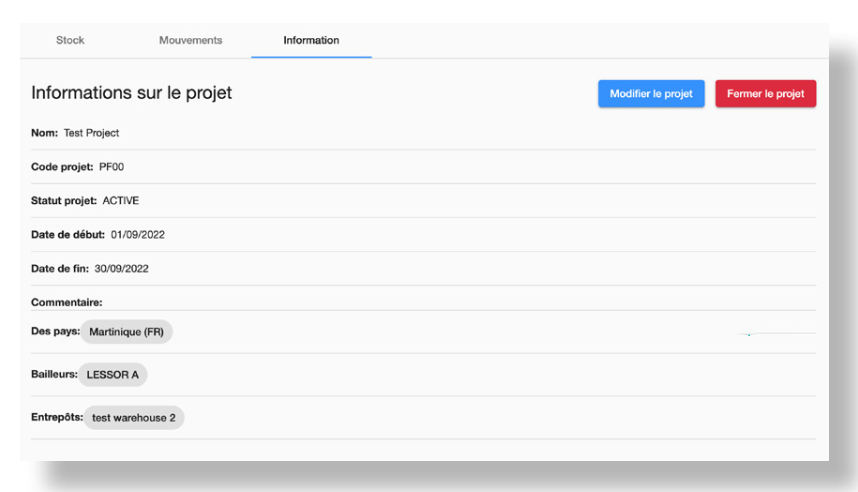Click the Des pays label
Viewport: 858px width, 492px height.
pyautogui.click(x=55, y=331)
